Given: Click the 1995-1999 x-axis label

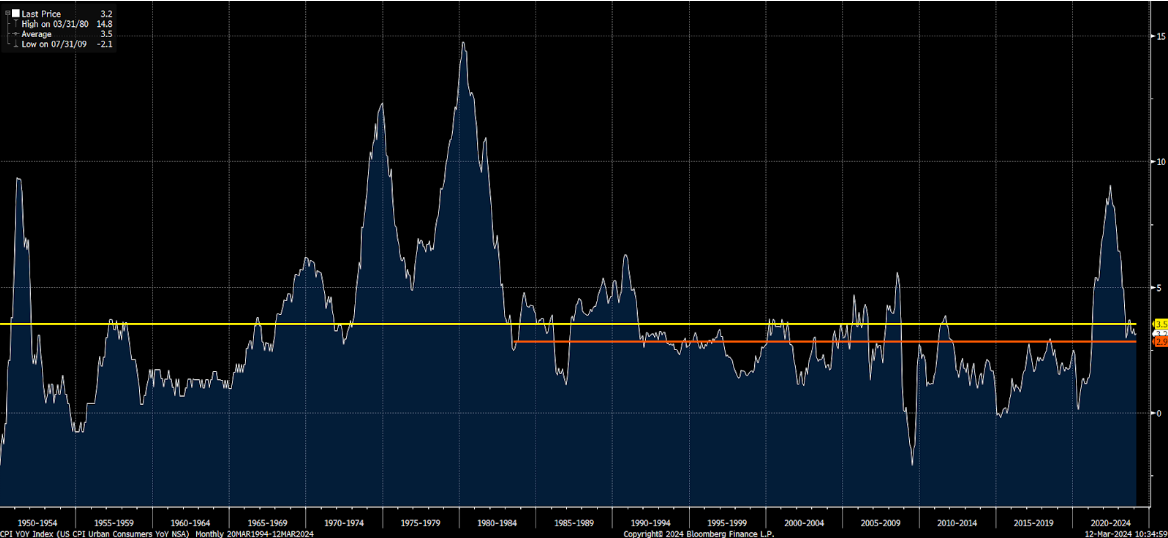Looking at the screenshot, I should (x=727, y=523).
